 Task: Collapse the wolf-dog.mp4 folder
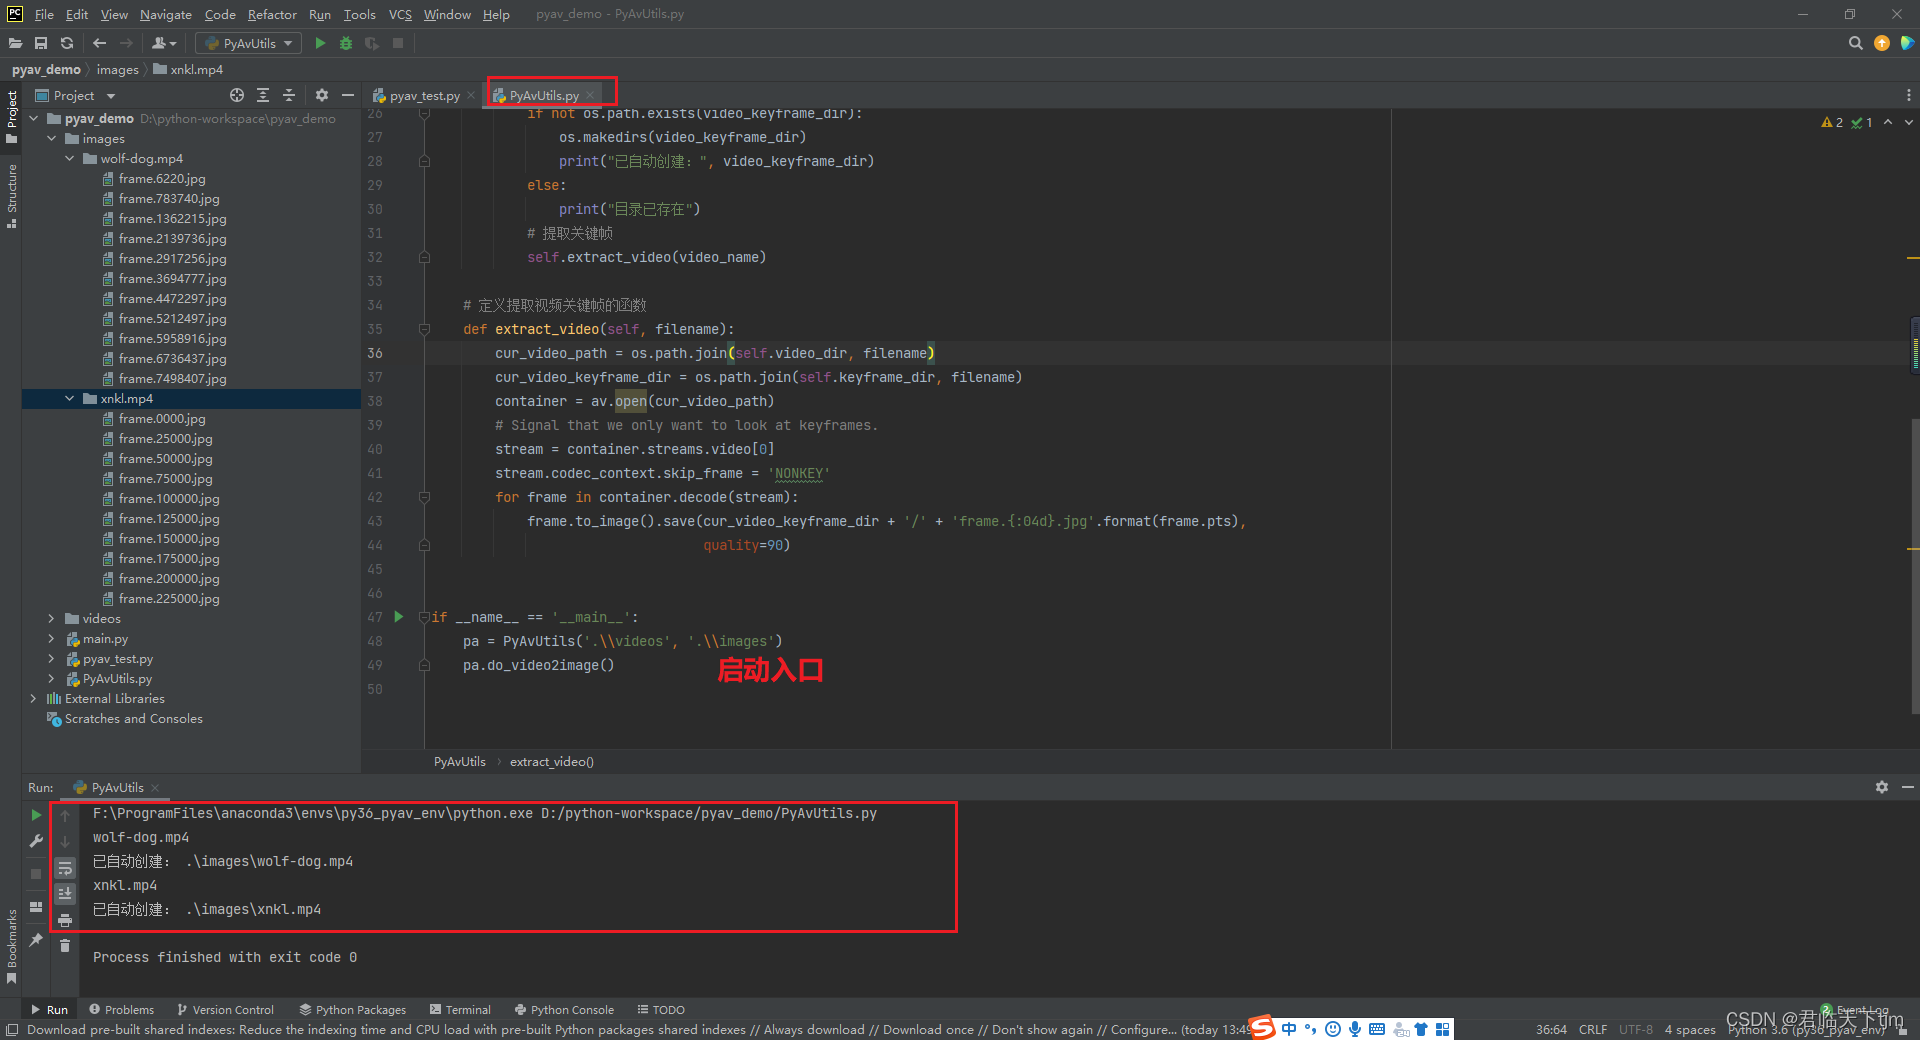click(69, 159)
